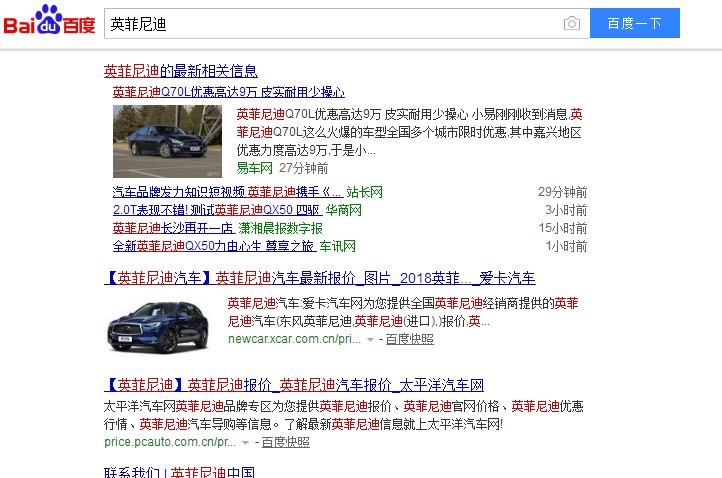This screenshot has height=478, width=722.
Task: Click the 15小时前 timestamp
Action: [563, 228]
